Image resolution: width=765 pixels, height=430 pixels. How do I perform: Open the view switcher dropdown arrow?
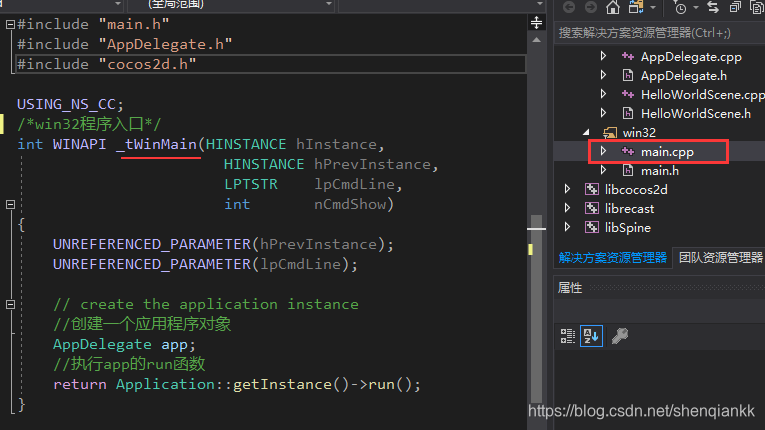pos(653,7)
